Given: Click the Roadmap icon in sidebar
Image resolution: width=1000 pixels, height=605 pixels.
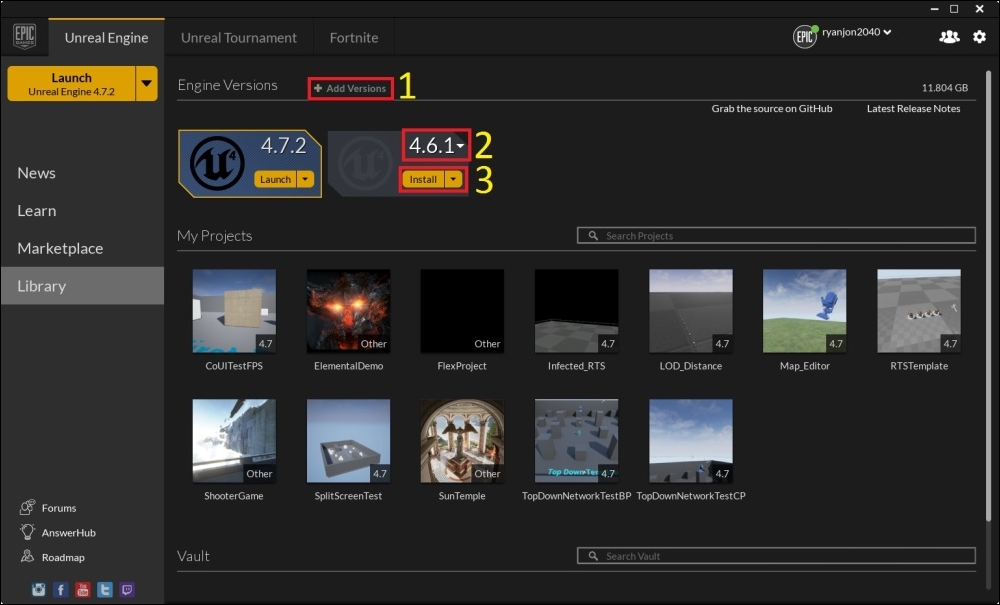Looking at the screenshot, I should click(x=27, y=556).
